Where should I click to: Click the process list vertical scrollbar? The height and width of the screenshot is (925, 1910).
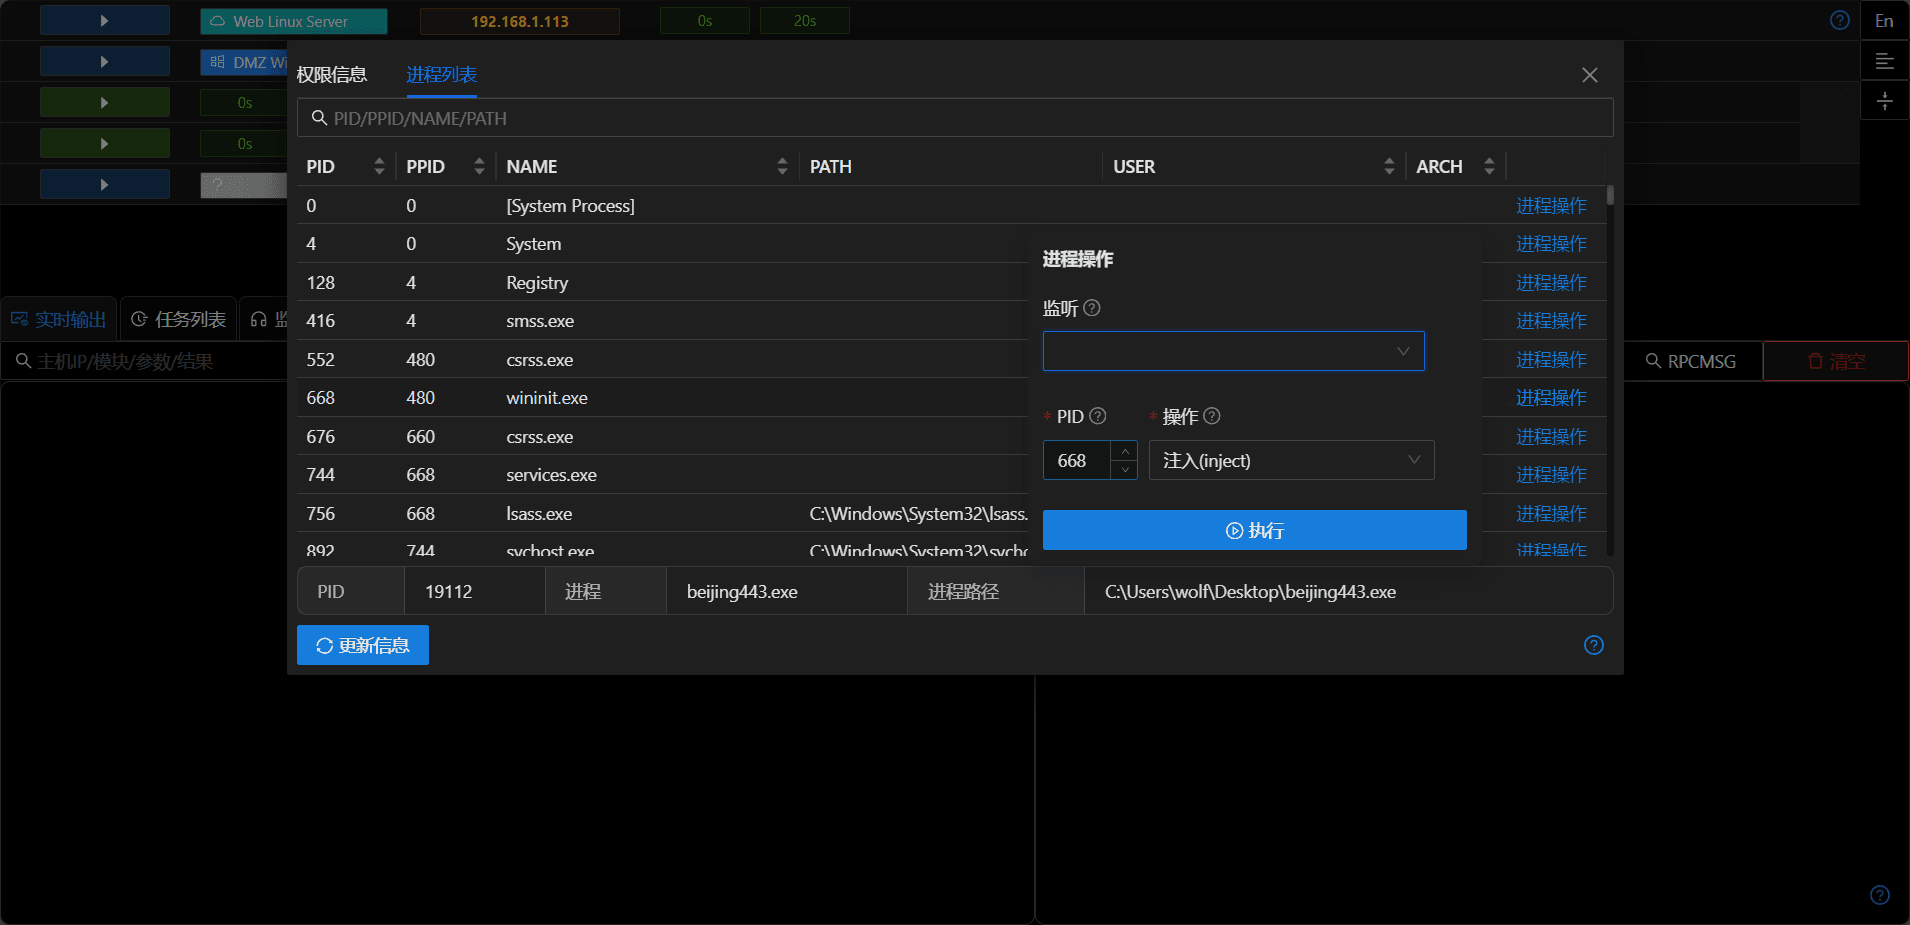coord(1610,196)
